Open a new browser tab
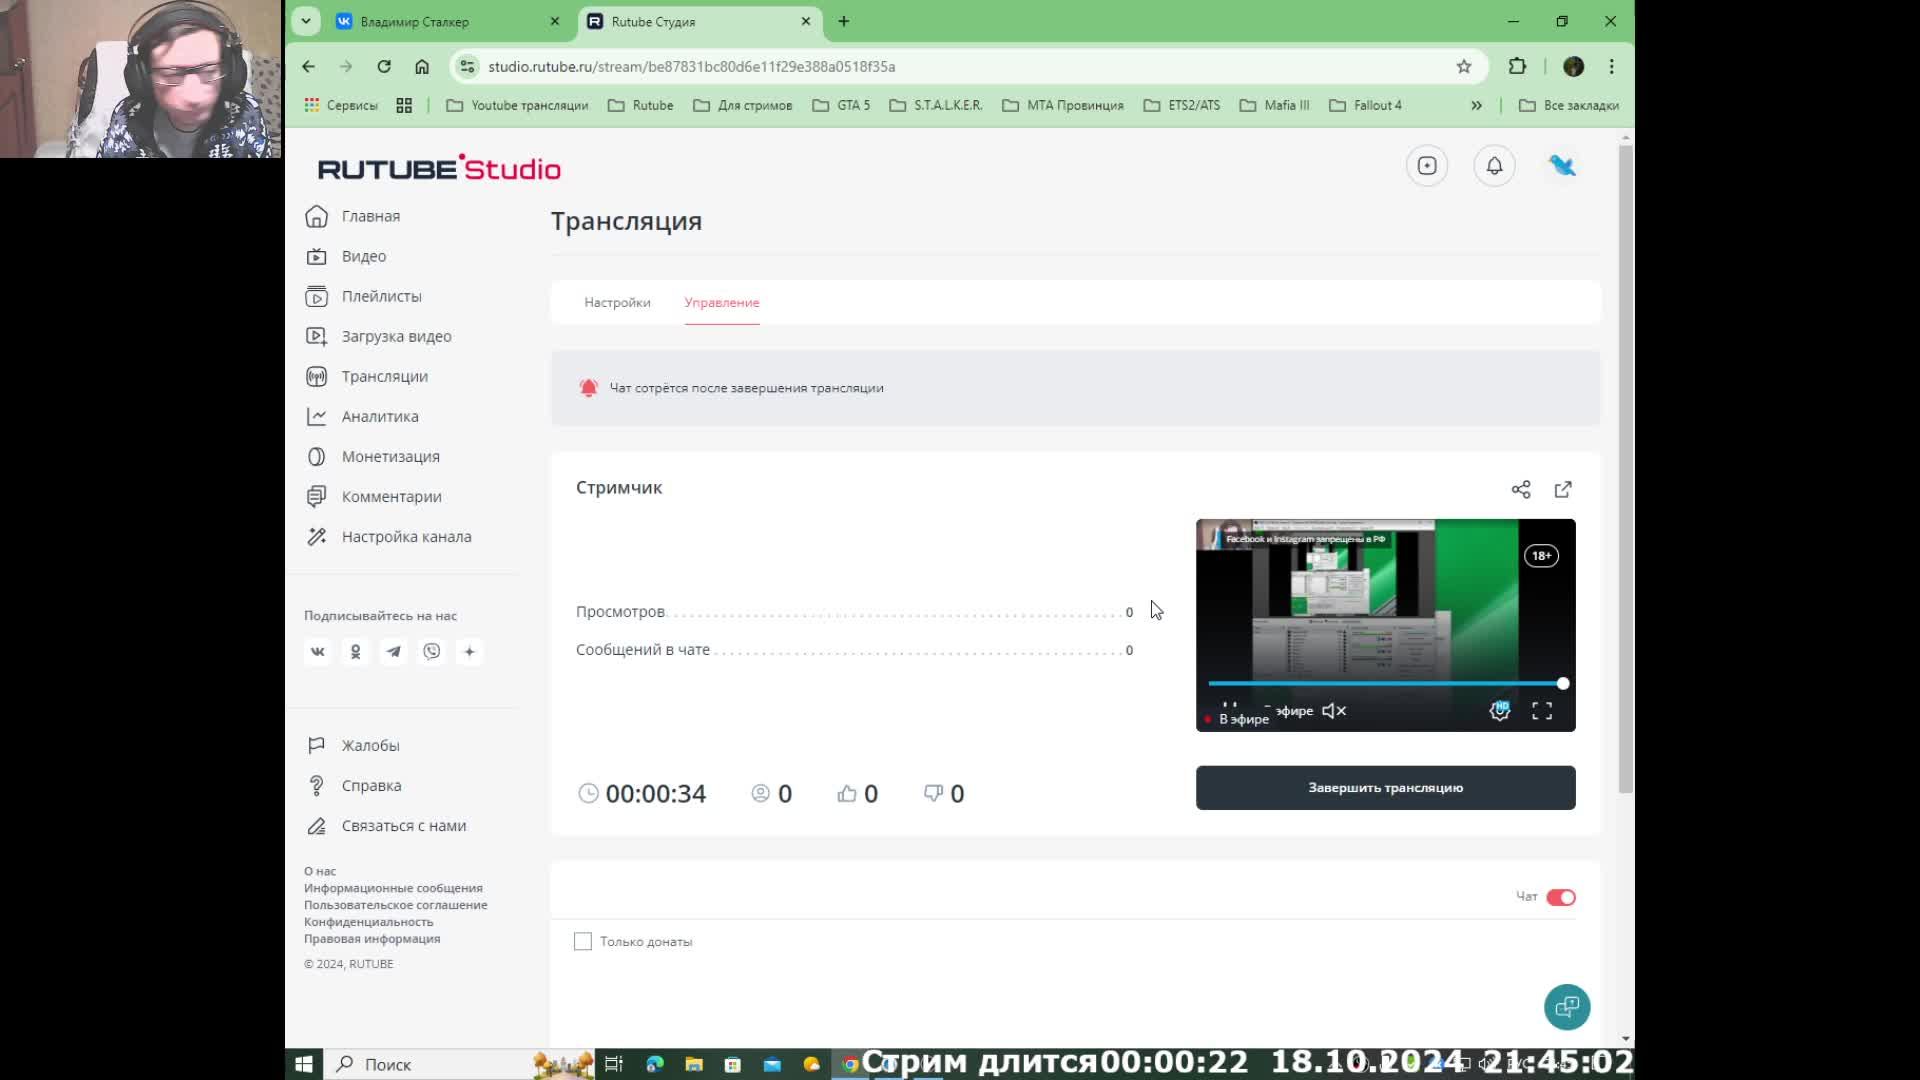 (844, 21)
